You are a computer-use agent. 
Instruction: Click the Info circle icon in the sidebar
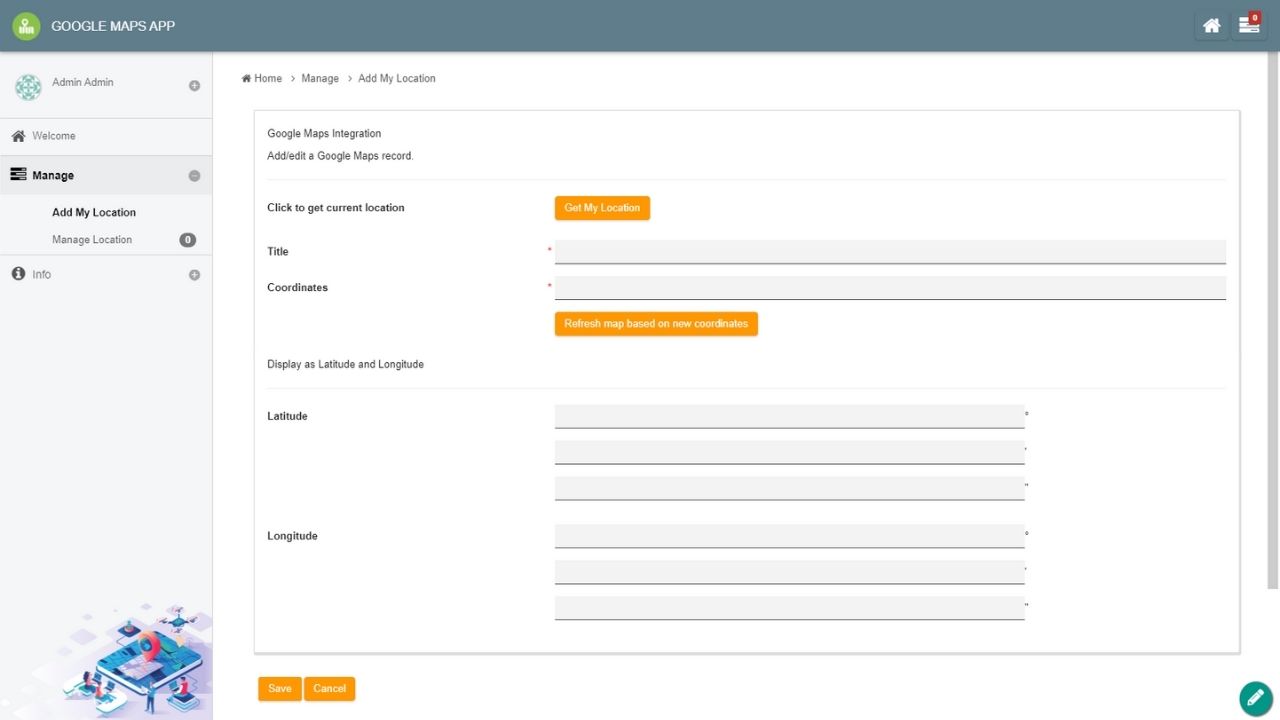(x=18, y=274)
